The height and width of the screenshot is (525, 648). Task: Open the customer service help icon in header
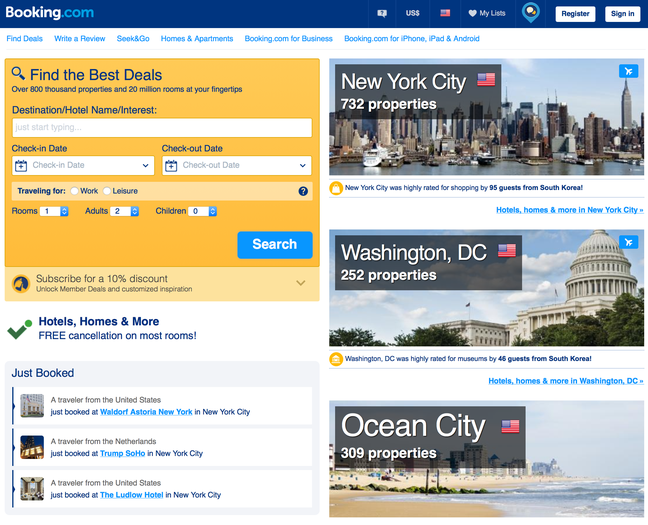point(382,14)
